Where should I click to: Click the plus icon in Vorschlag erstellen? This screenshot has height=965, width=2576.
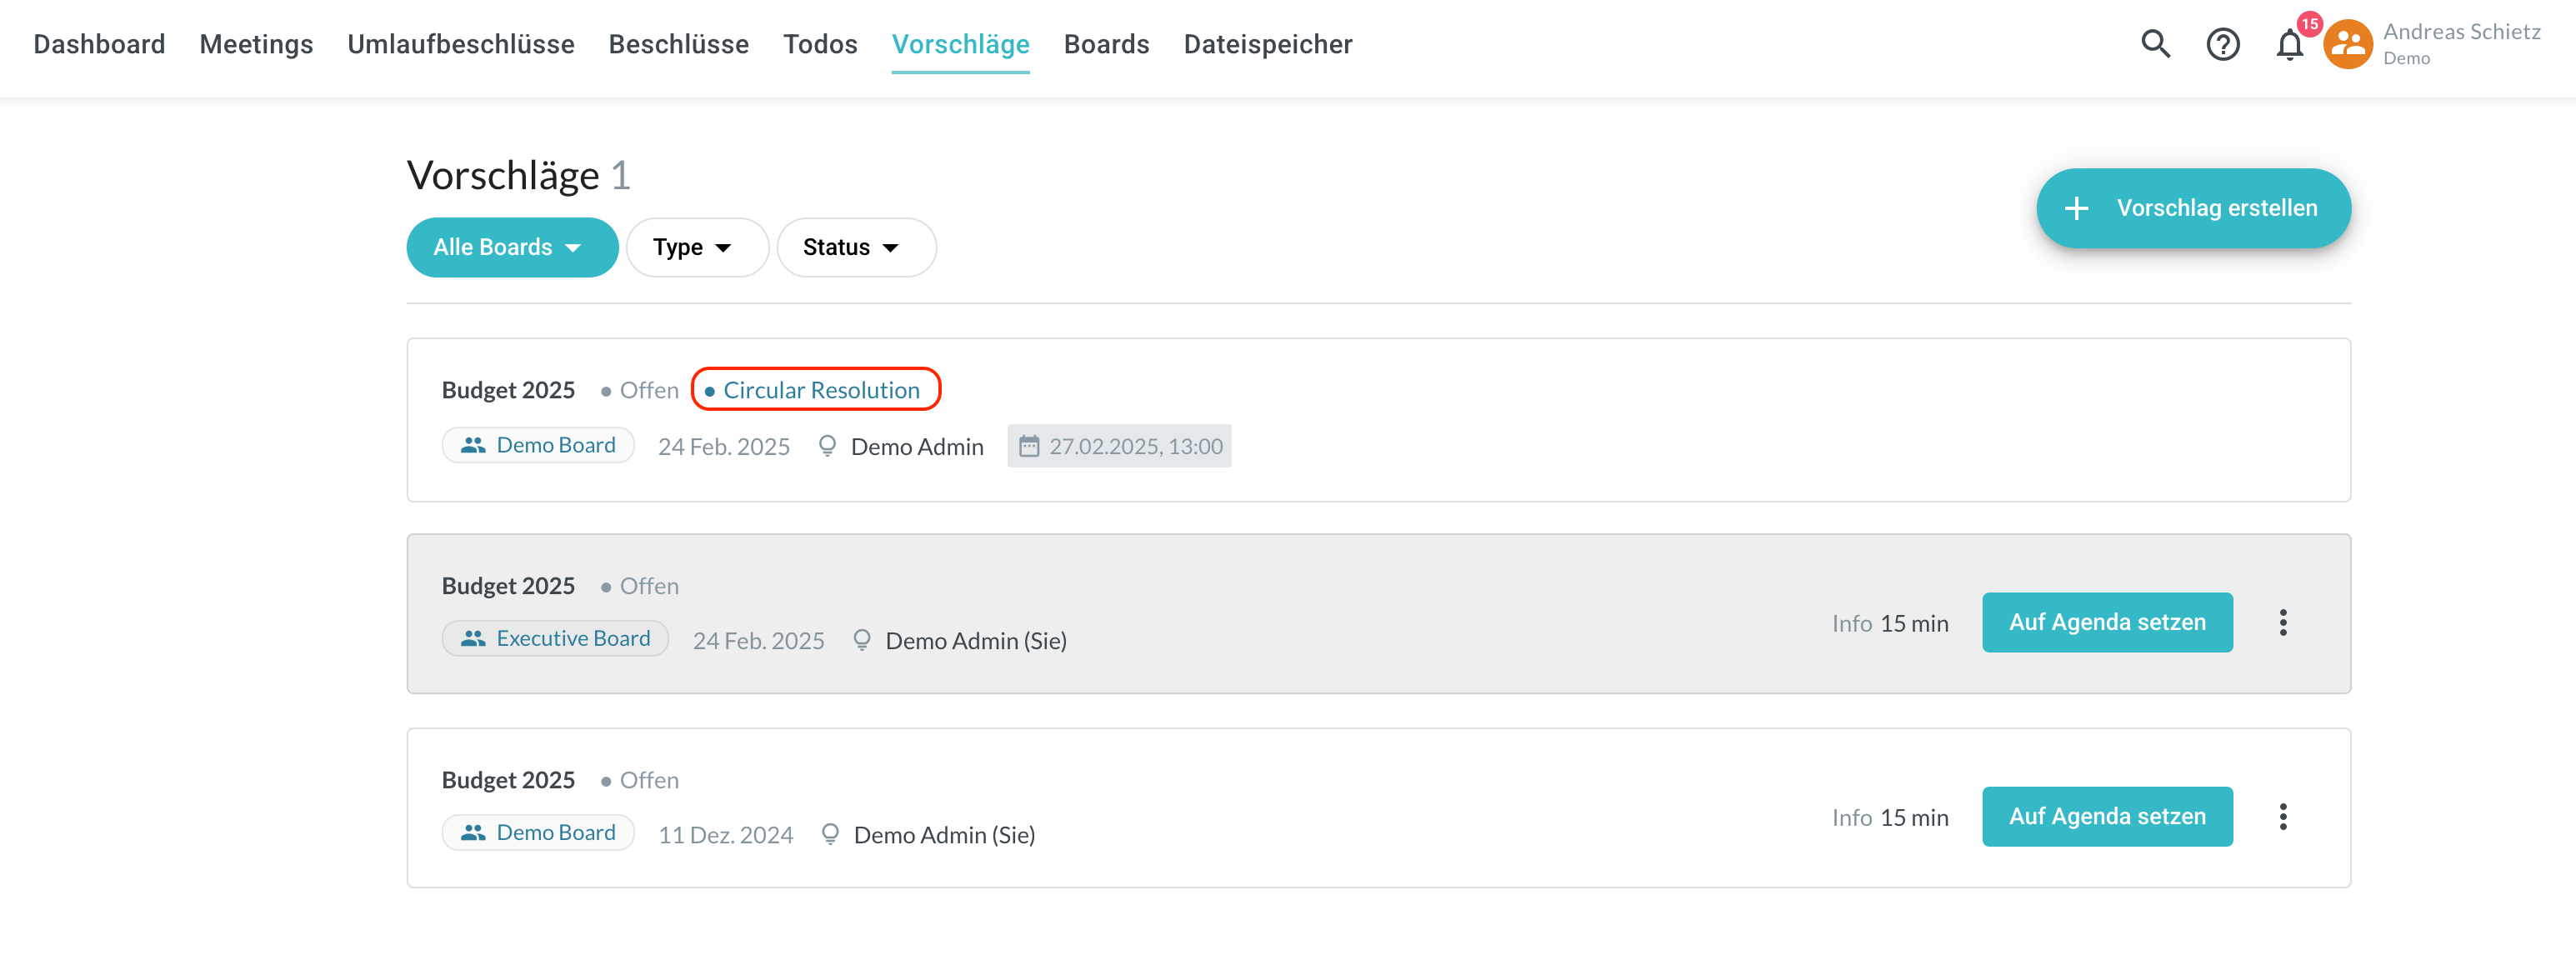coord(2077,208)
